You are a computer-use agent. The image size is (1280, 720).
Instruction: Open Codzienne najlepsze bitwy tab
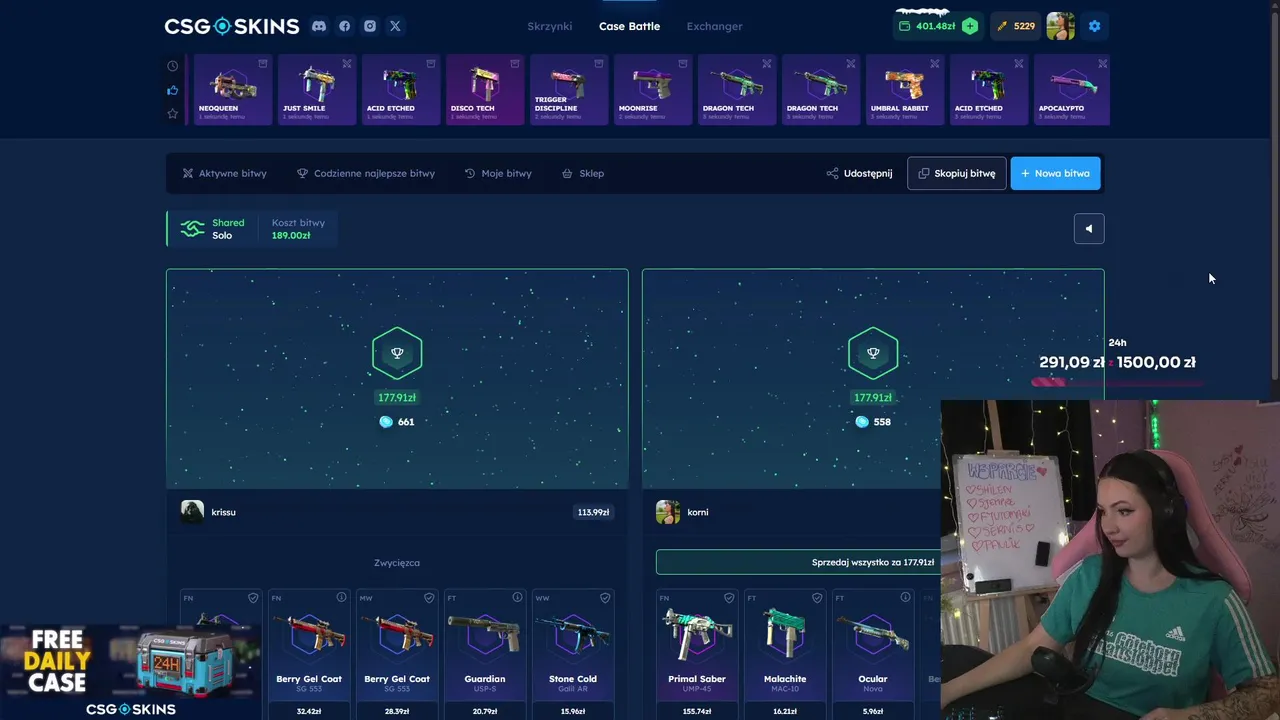pos(366,173)
